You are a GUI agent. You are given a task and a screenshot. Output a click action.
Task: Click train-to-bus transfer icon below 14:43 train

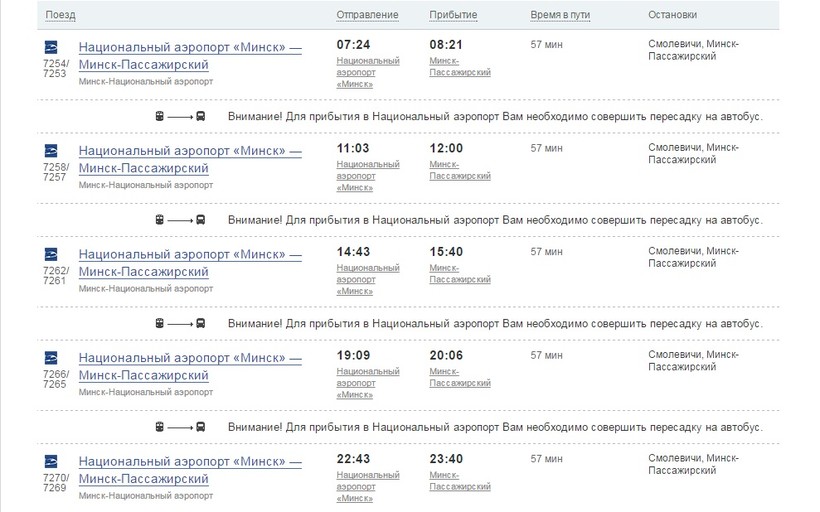click(x=180, y=324)
